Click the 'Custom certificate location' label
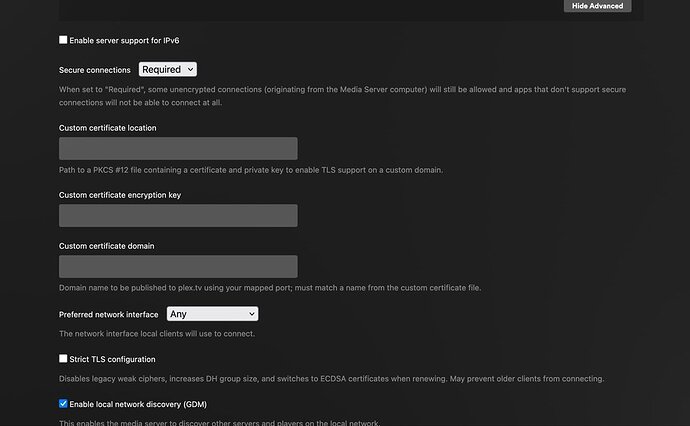The height and width of the screenshot is (426, 690). tap(107, 128)
